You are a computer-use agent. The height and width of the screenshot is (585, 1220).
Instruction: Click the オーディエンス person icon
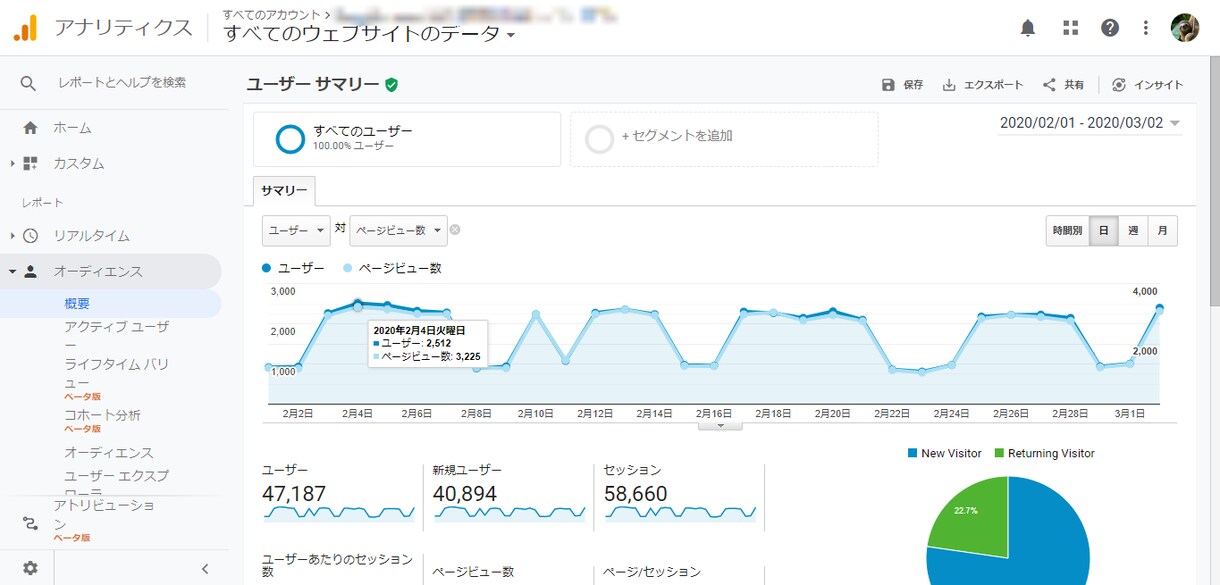30,271
